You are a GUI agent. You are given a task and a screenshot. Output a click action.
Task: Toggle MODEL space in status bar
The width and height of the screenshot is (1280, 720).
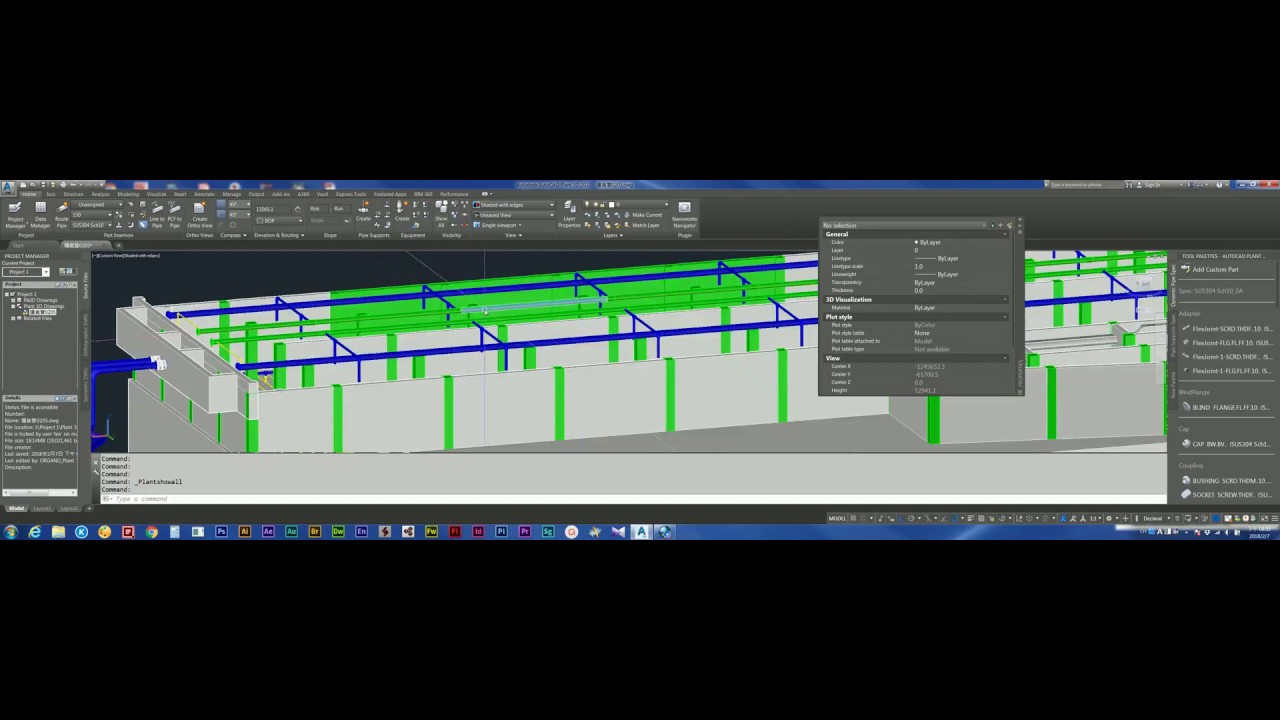(837, 518)
